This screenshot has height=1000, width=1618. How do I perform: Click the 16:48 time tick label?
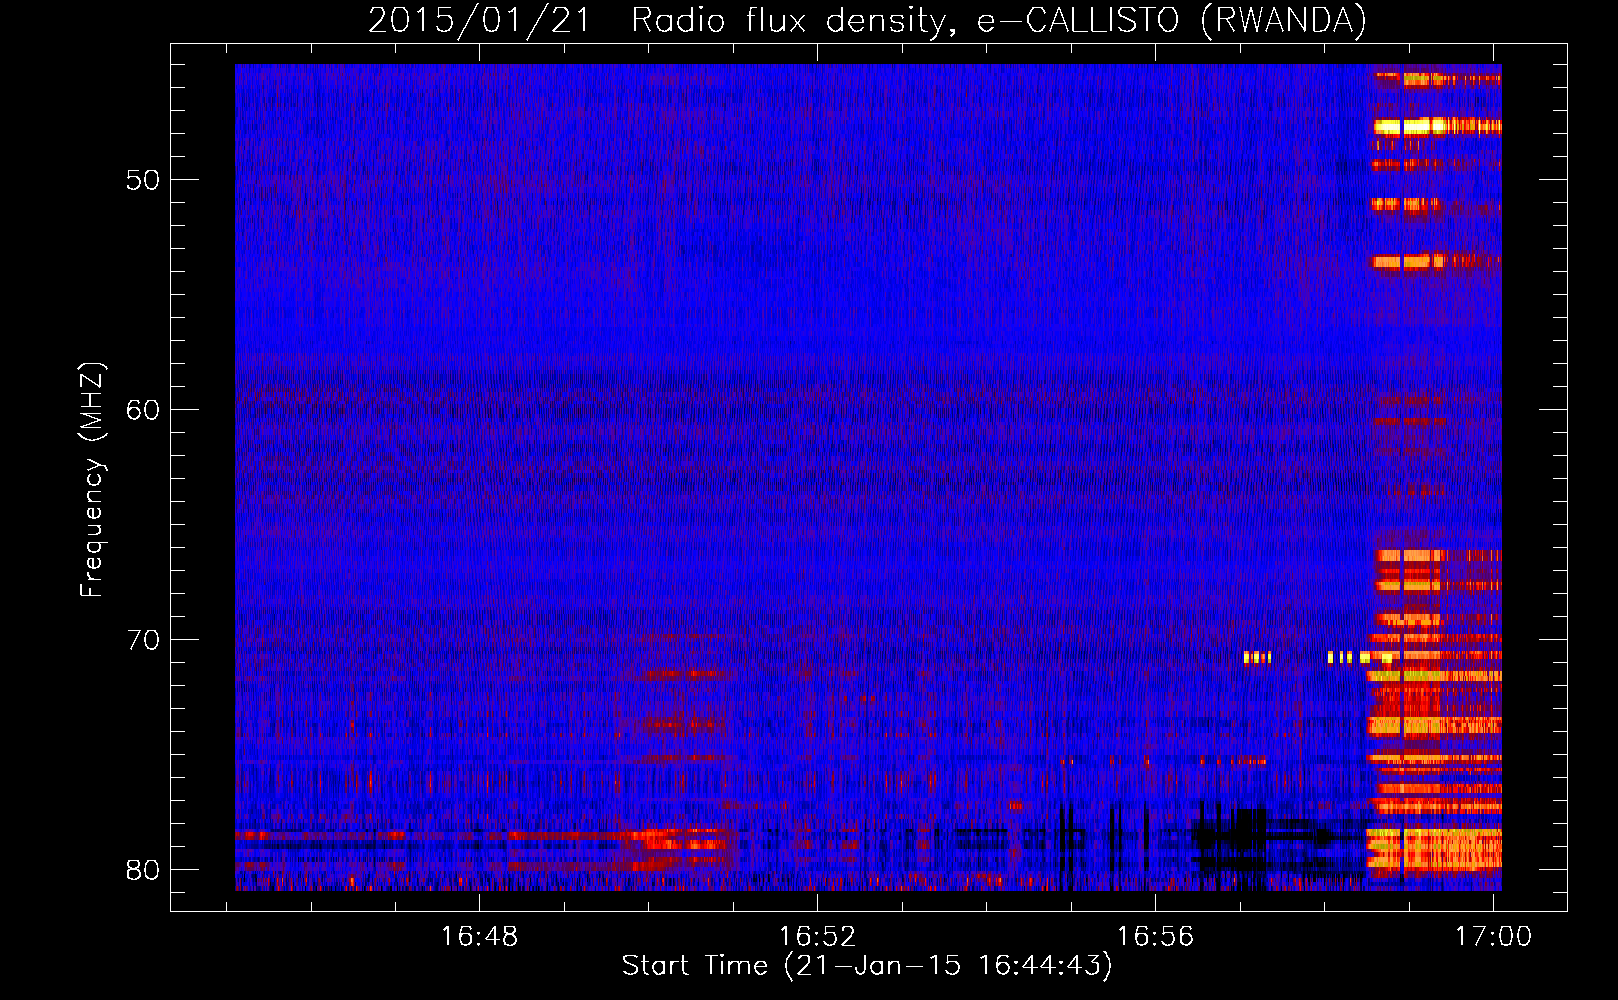click(479, 936)
